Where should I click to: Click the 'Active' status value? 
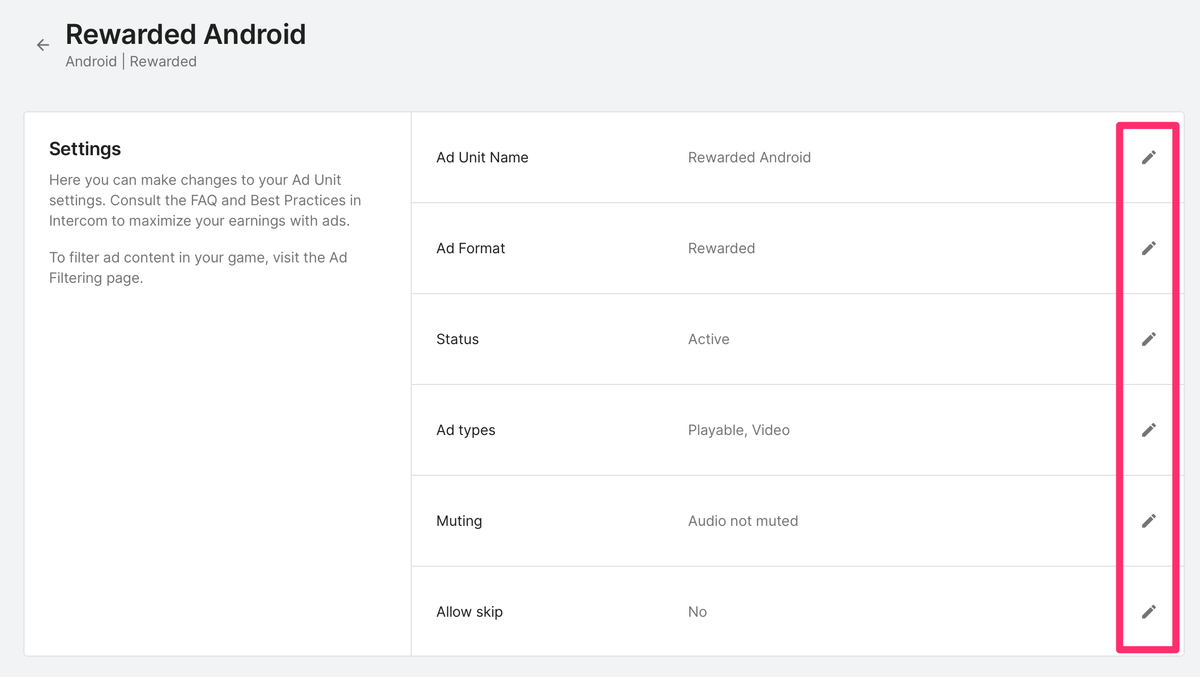(x=708, y=339)
